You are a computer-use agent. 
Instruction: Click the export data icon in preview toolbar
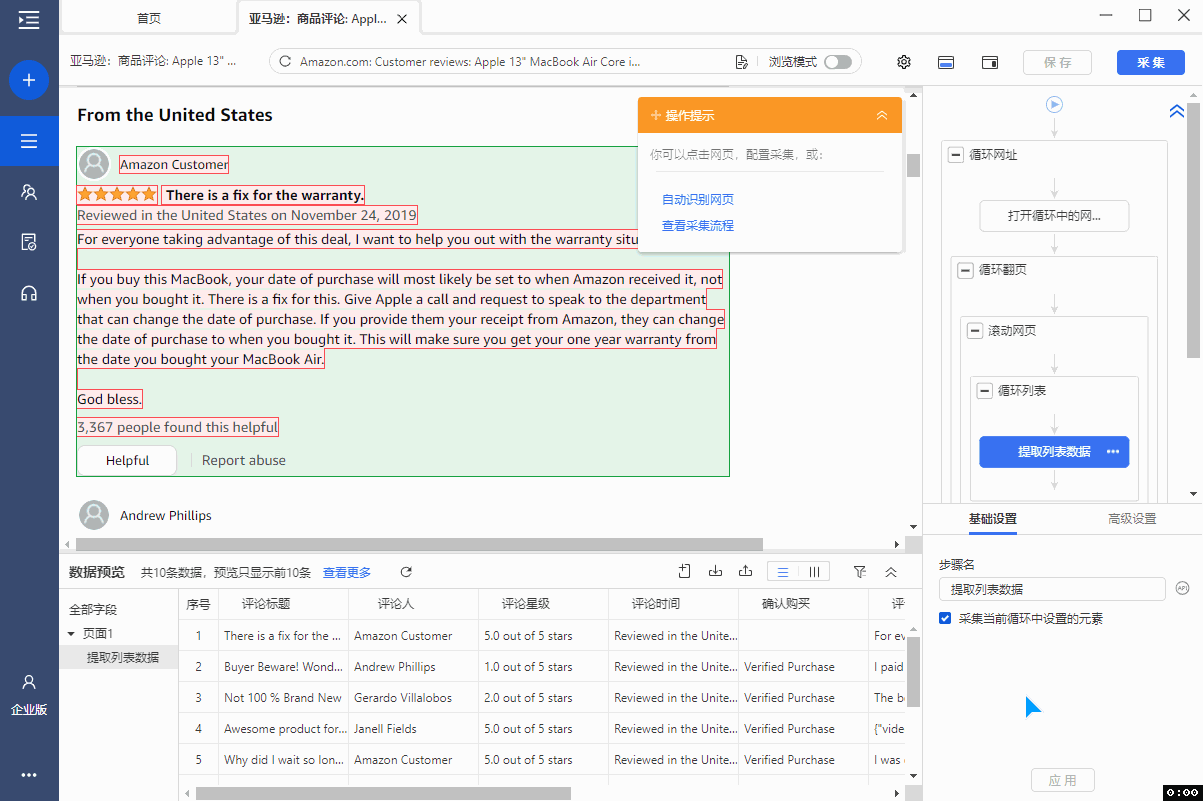click(x=745, y=572)
